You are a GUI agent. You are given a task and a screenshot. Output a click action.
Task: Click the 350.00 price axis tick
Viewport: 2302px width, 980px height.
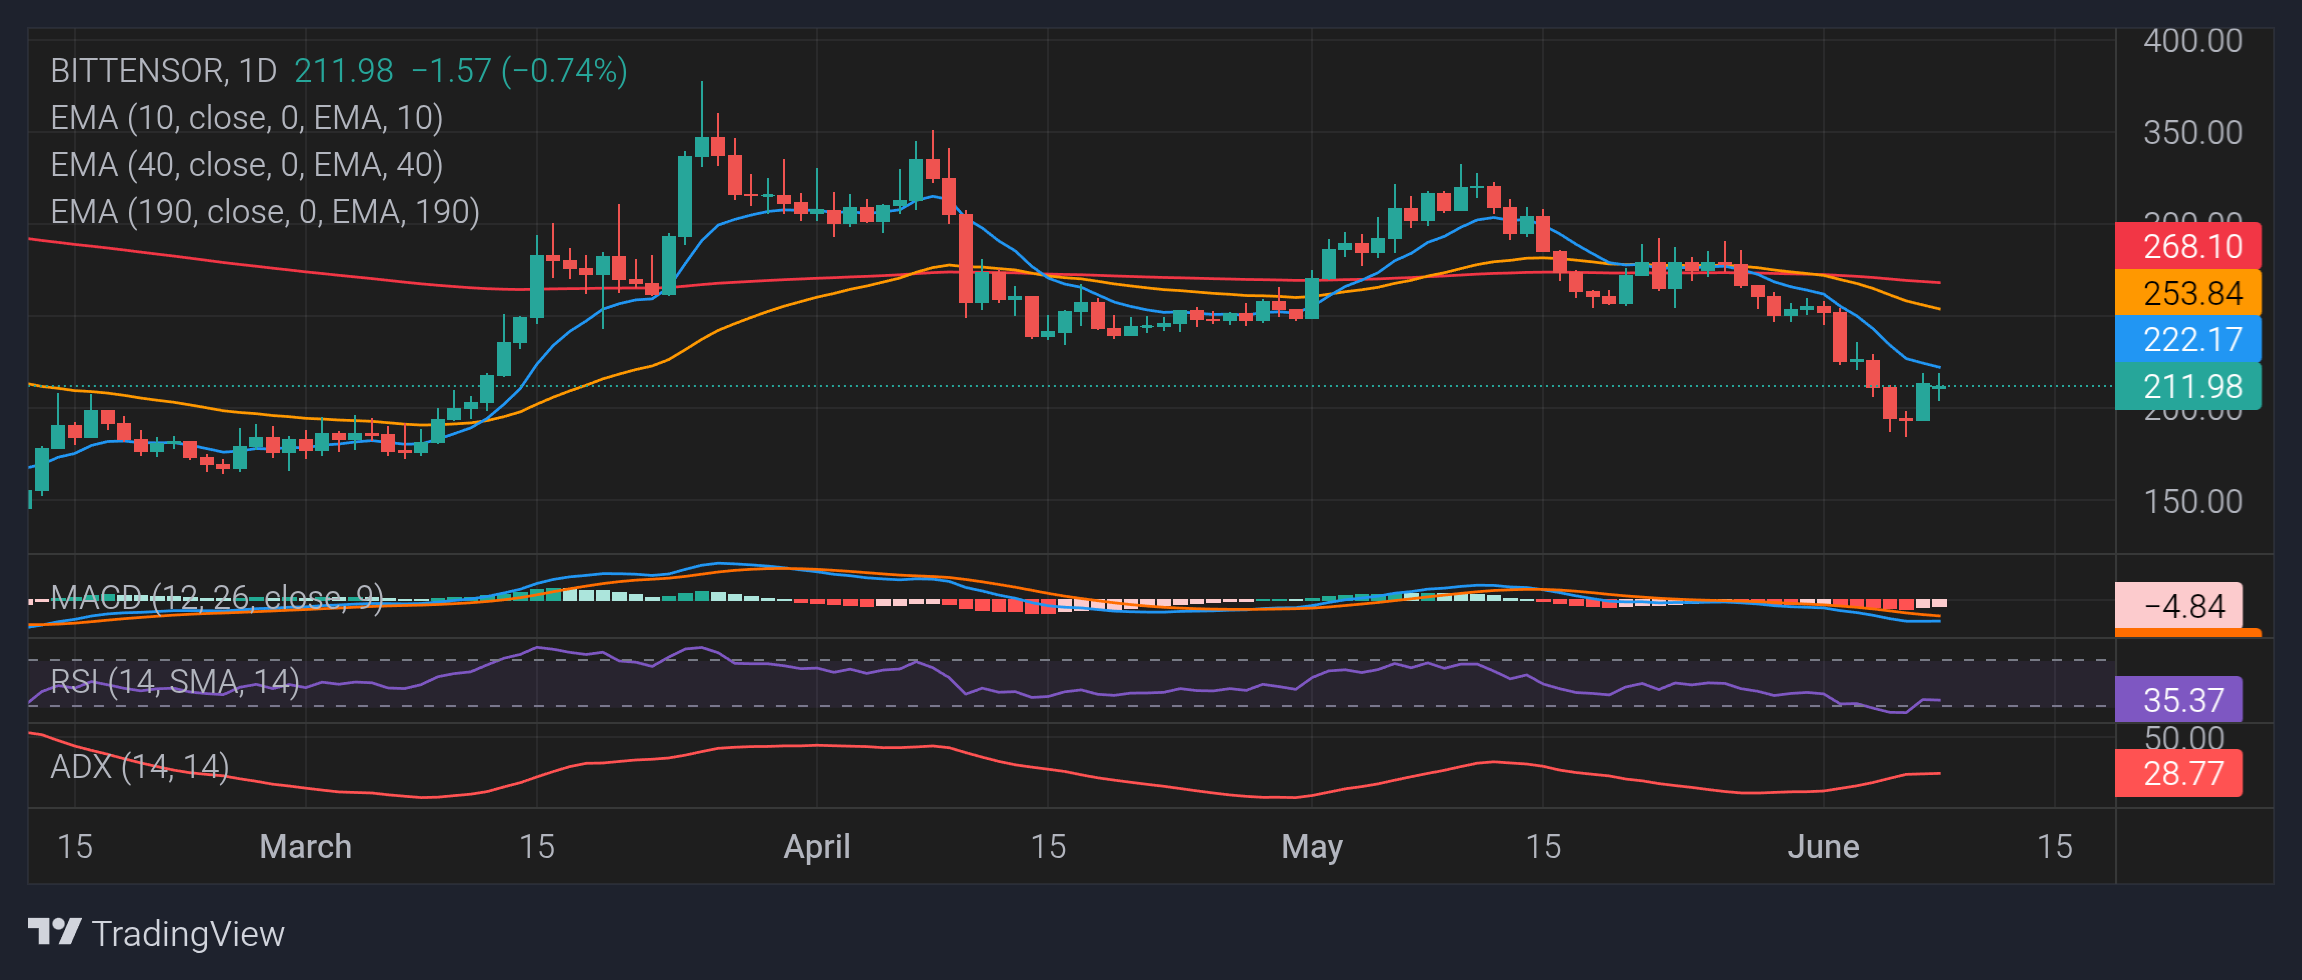(x=2193, y=133)
